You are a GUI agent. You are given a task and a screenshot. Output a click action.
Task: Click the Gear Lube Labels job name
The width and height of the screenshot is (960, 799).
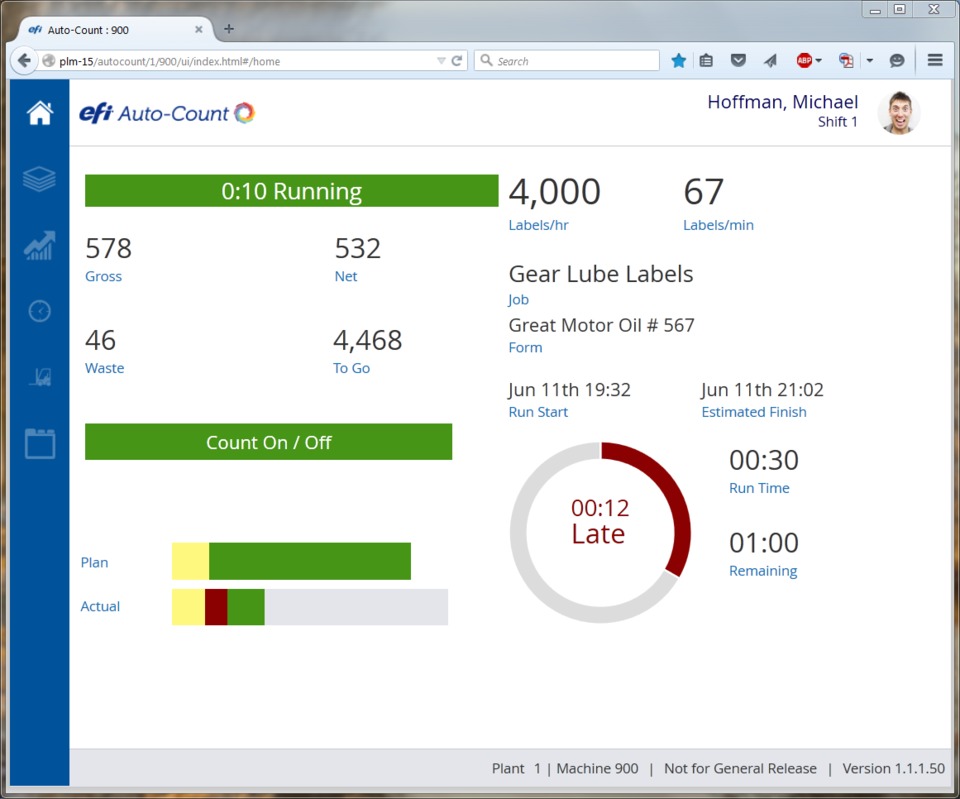coord(601,274)
